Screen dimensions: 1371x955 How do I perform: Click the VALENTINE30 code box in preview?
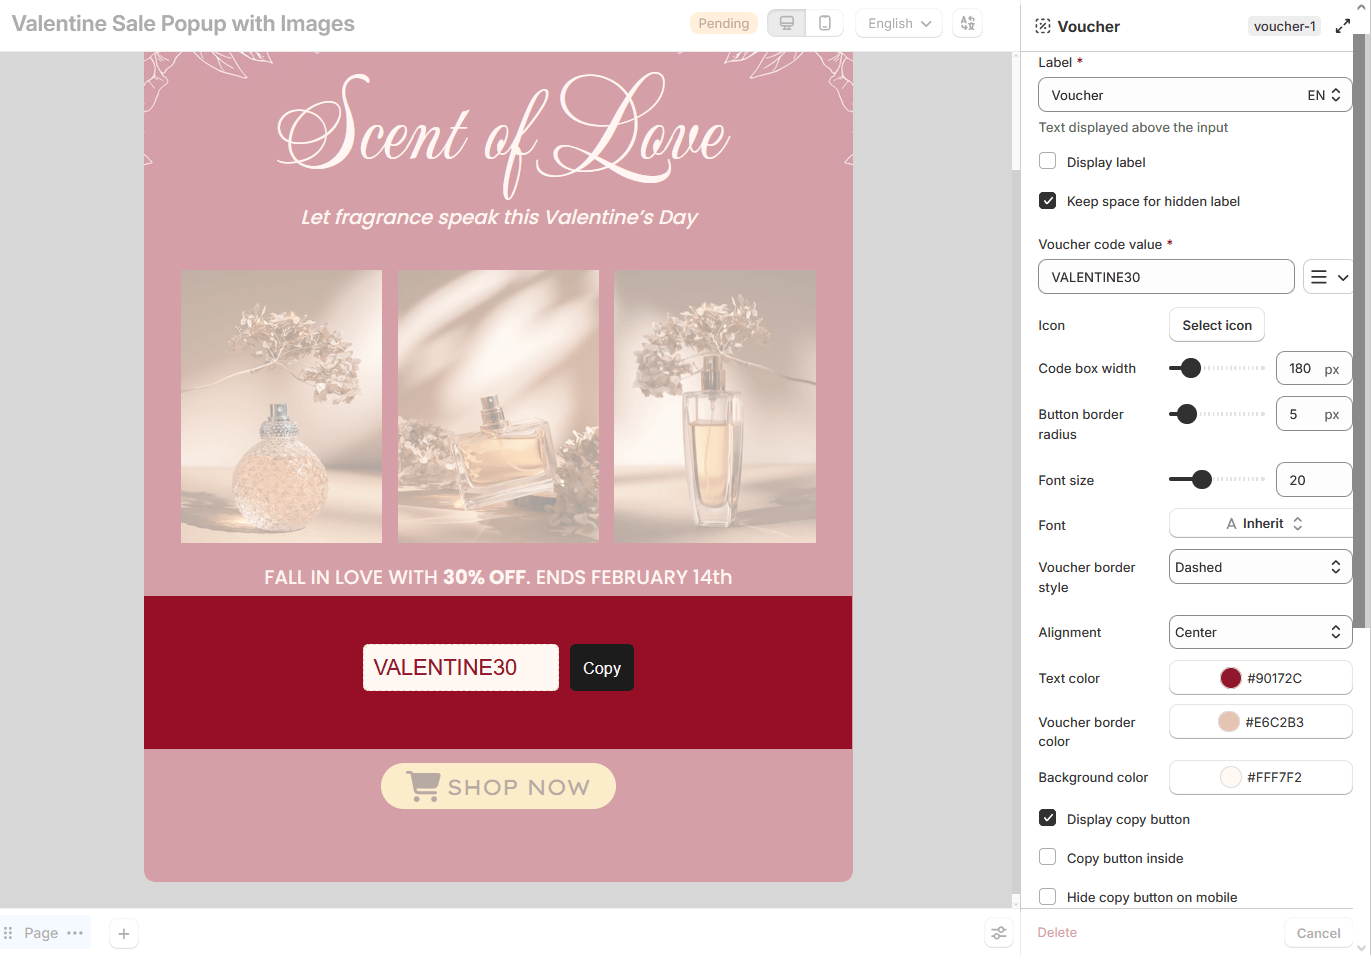(461, 667)
